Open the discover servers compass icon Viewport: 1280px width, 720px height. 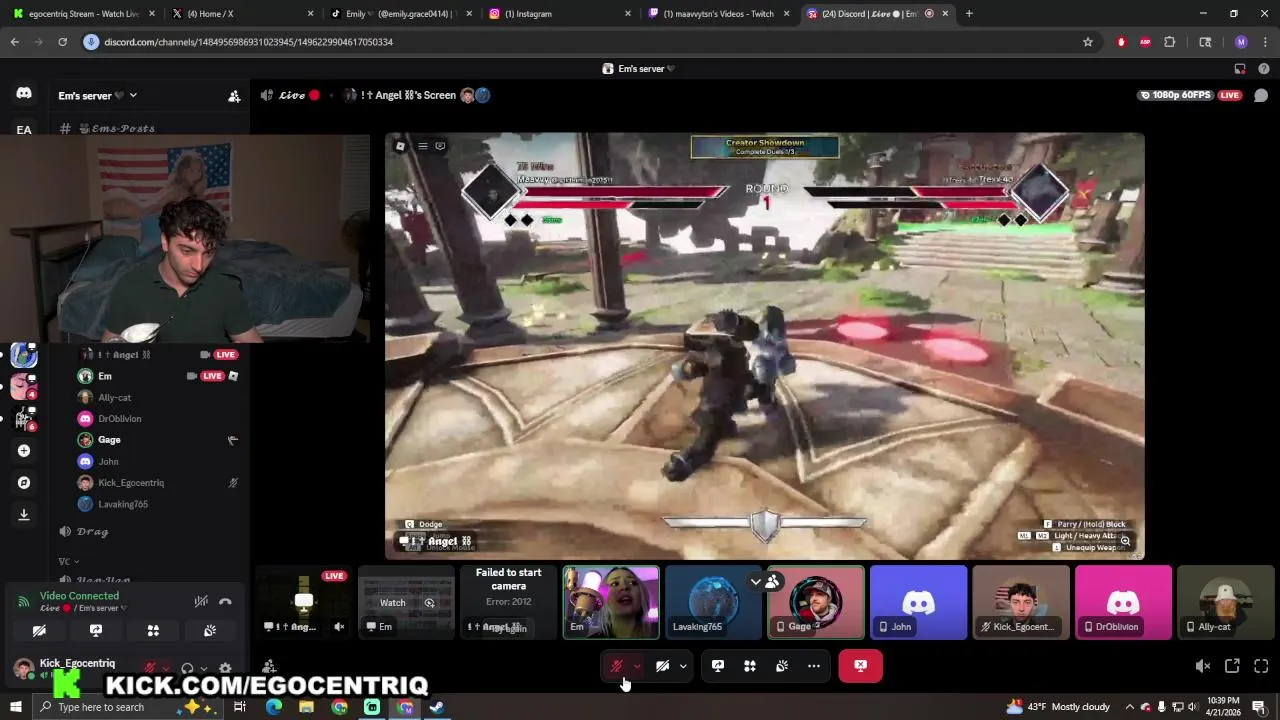click(x=24, y=483)
